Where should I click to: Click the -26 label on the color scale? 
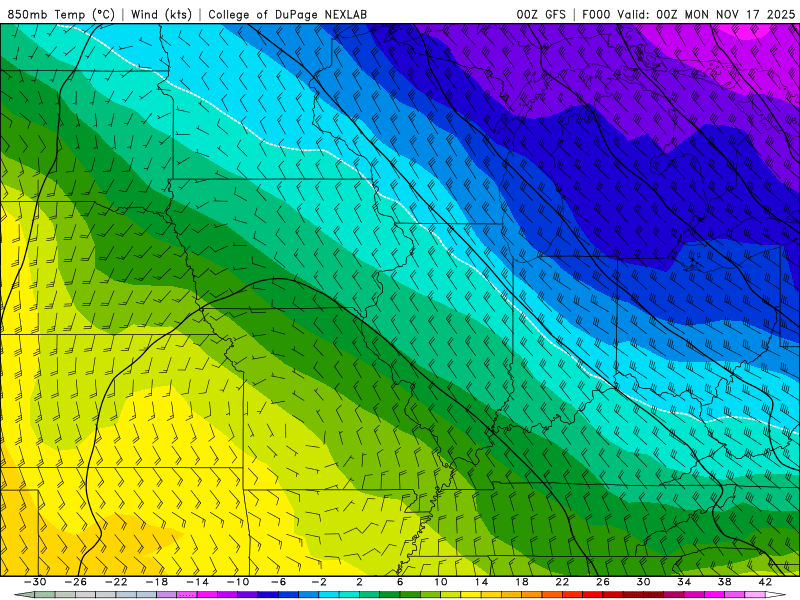point(76,582)
